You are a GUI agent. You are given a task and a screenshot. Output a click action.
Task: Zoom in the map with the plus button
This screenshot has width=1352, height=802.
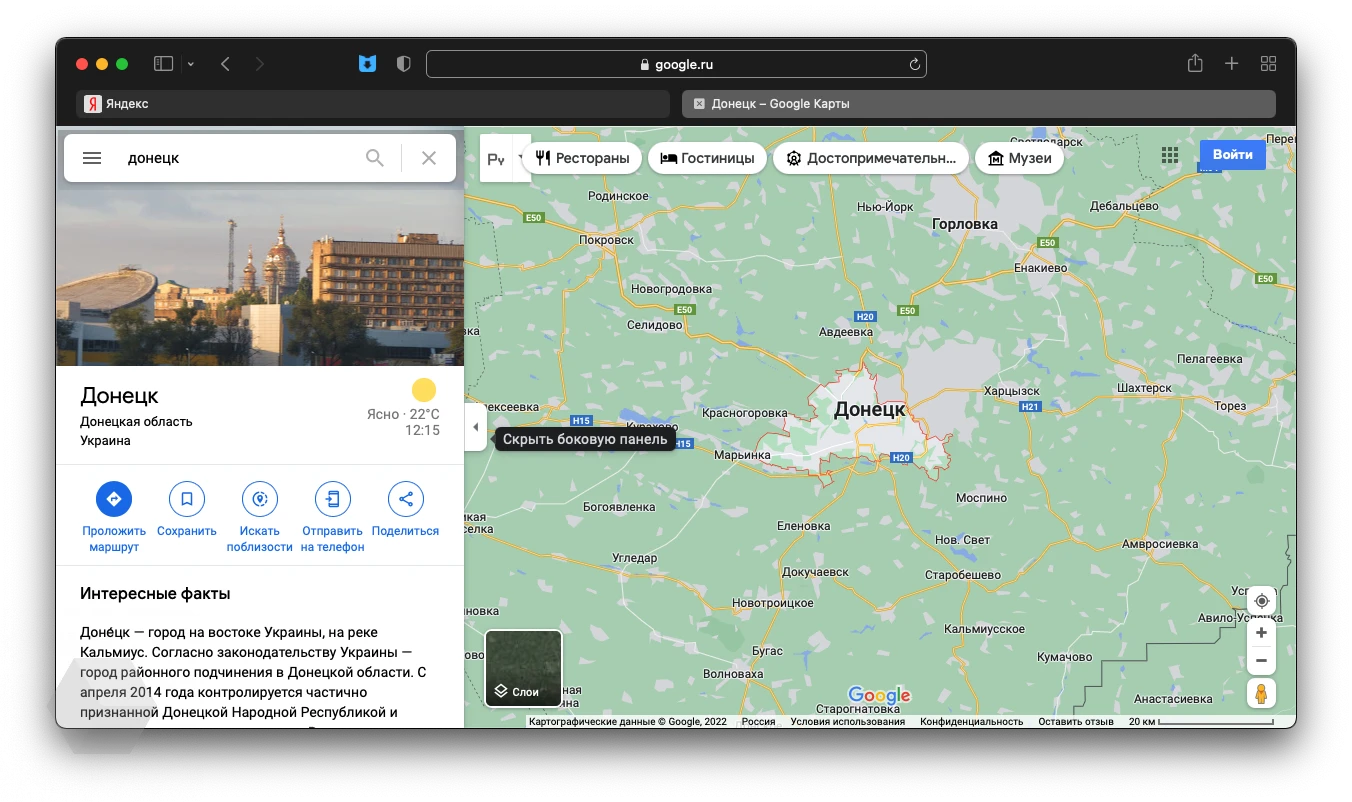(x=1261, y=633)
